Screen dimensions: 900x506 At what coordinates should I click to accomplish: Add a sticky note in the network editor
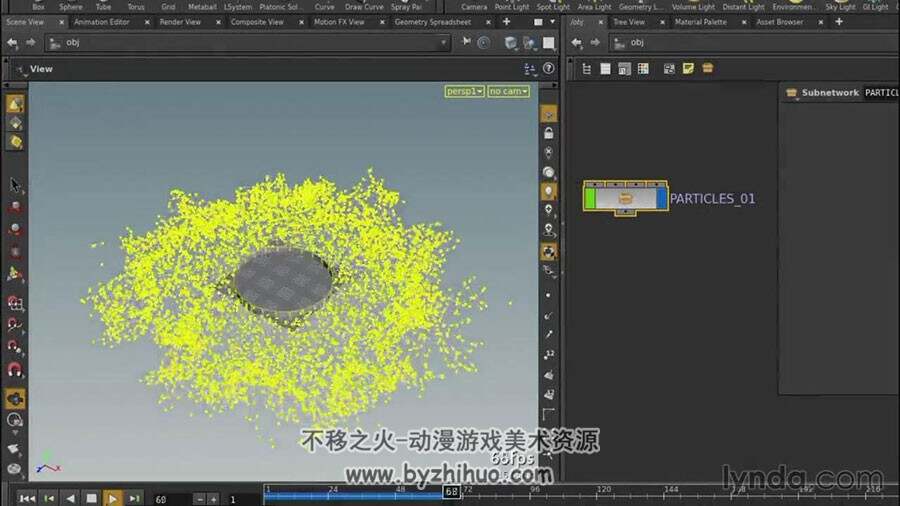(x=688, y=69)
